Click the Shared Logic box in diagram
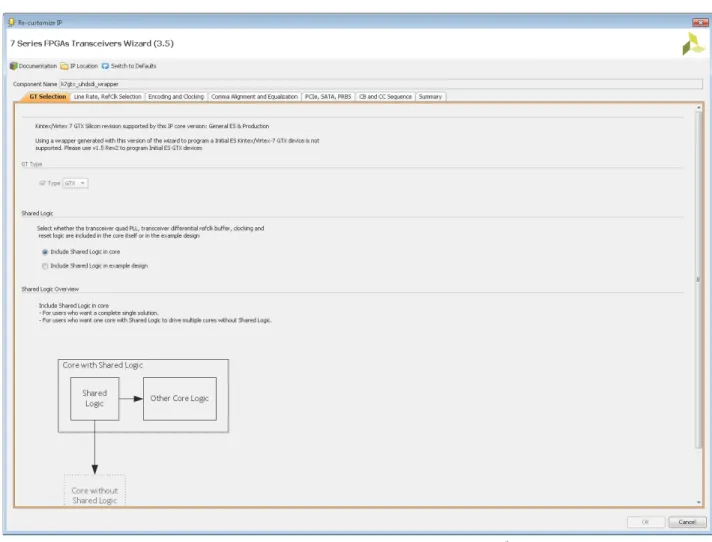 (x=94, y=399)
